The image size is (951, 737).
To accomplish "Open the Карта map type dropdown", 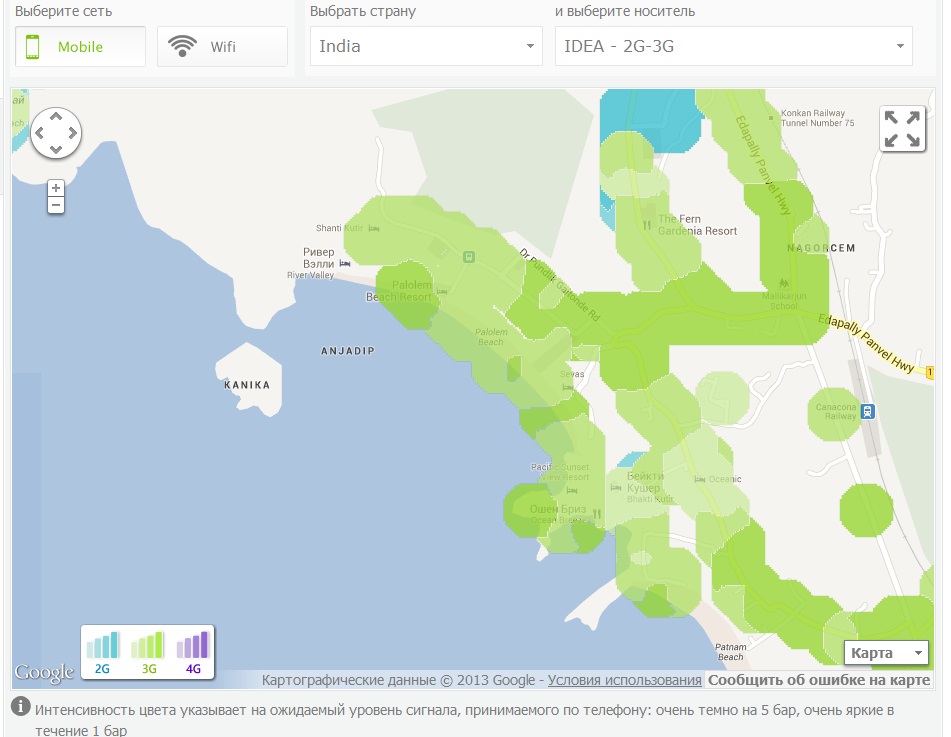I will 886,653.
